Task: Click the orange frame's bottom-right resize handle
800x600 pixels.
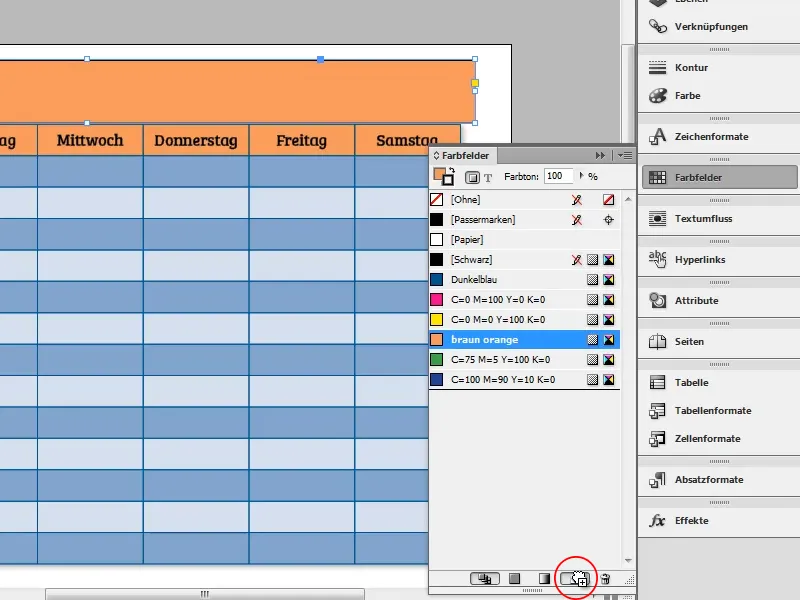Action: (x=475, y=123)
